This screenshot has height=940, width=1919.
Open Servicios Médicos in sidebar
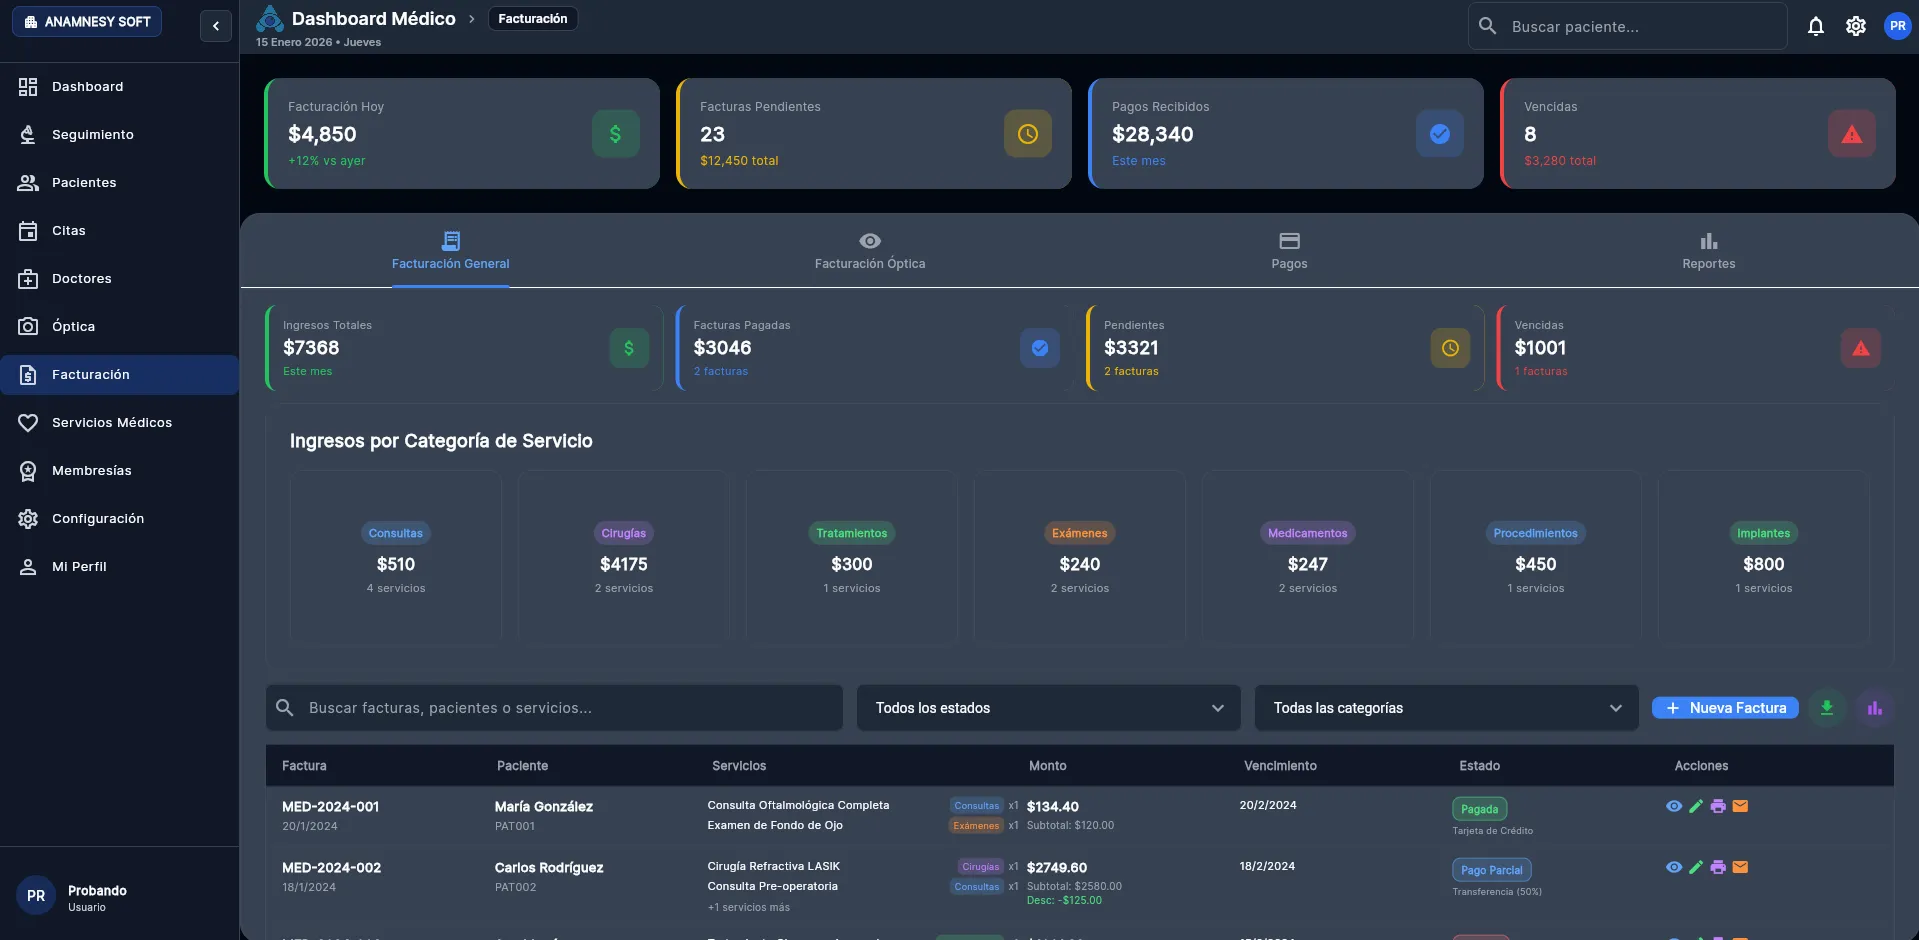[119, 423]
